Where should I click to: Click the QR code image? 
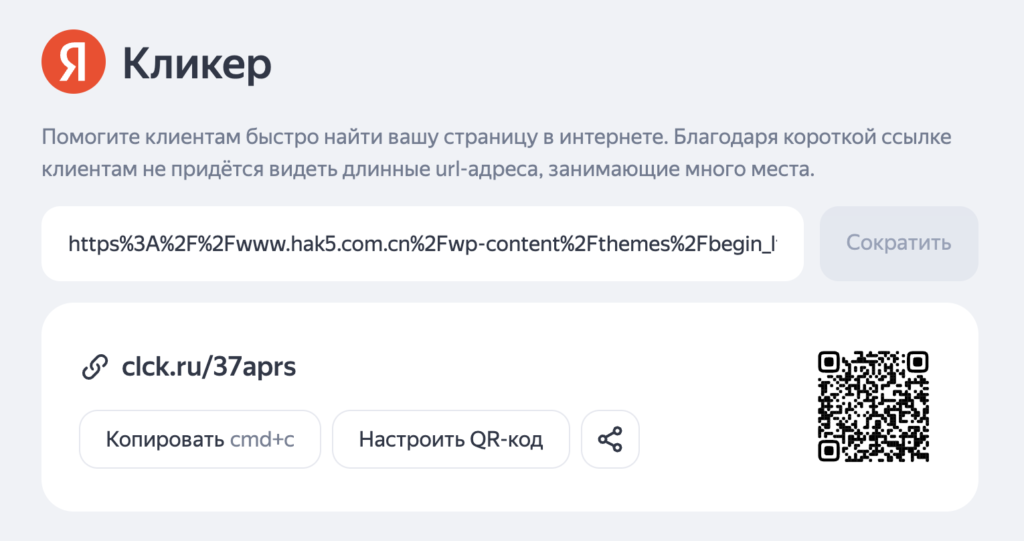873,406
